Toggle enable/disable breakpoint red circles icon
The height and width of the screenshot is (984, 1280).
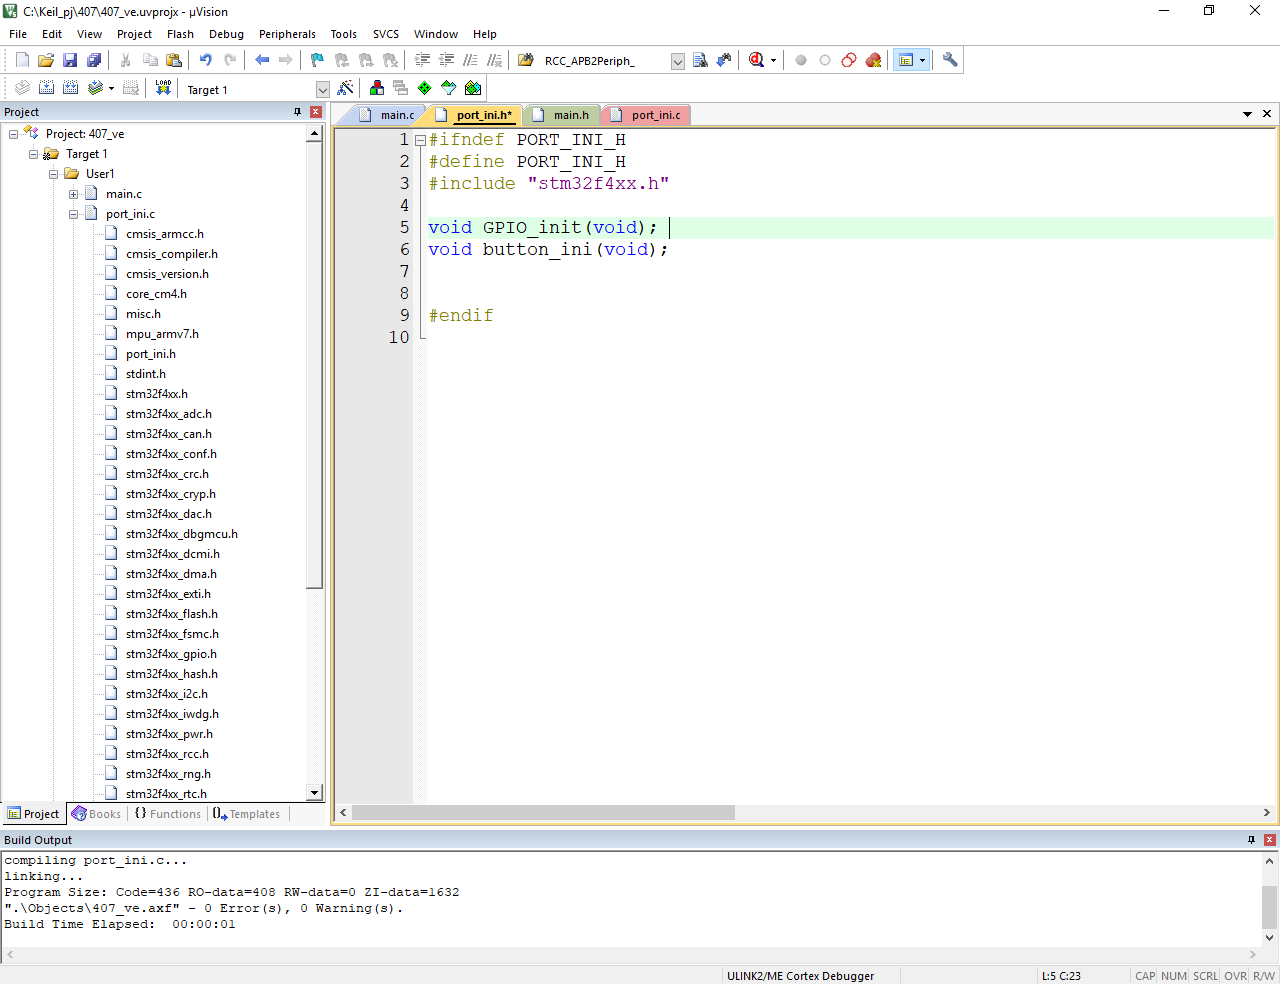click(849, 60)
